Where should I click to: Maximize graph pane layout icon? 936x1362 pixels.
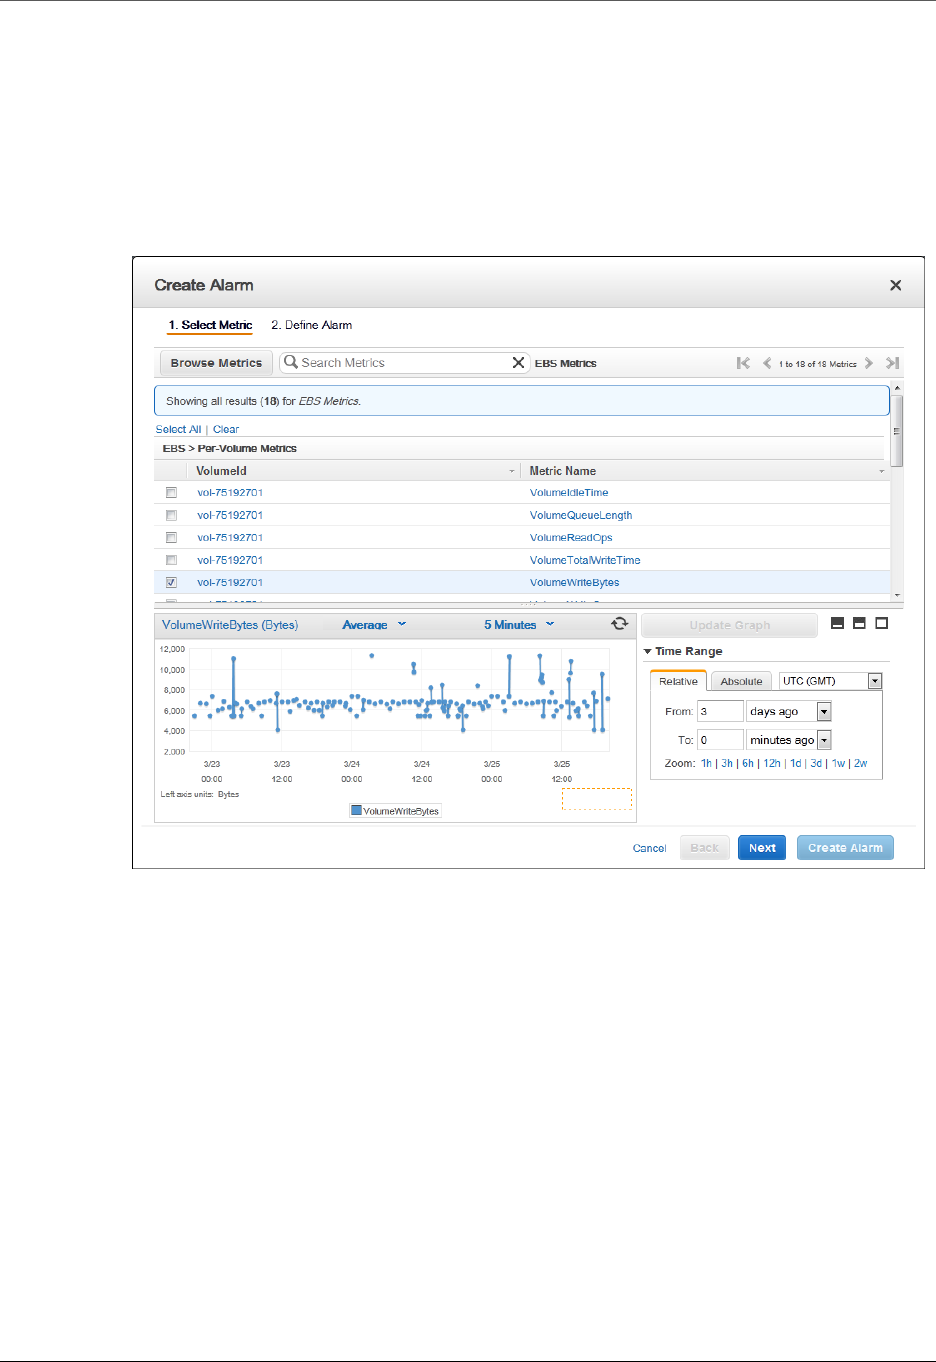(881, 623)
